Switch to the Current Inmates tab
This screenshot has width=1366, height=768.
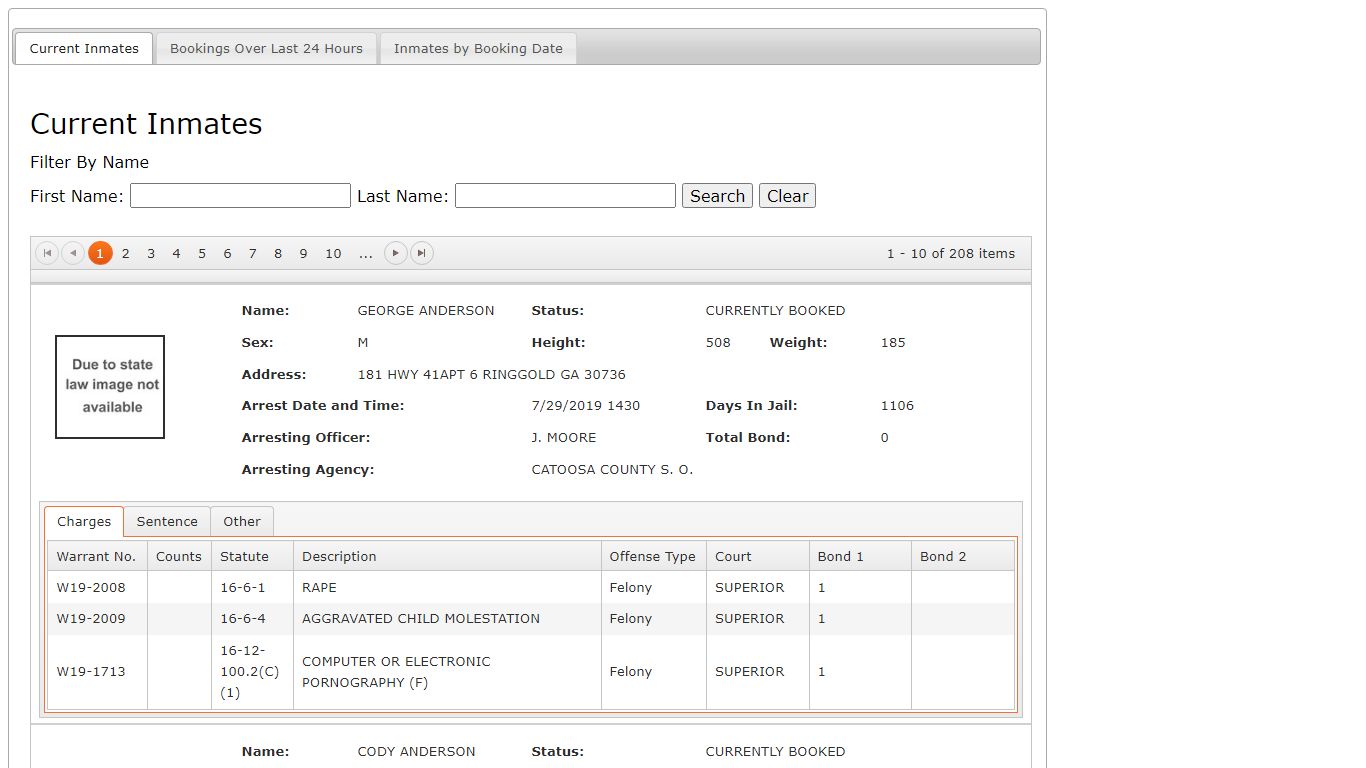click(x=84, y=48)
